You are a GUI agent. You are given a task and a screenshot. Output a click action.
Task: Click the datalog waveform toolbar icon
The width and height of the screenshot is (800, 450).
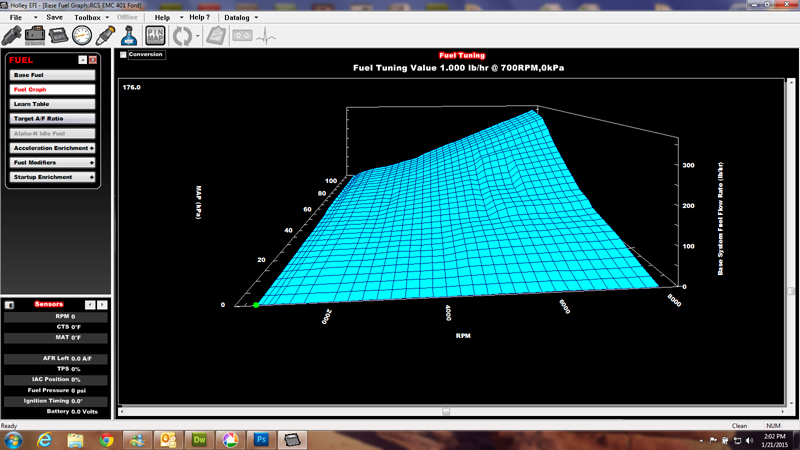coord(266,36)
